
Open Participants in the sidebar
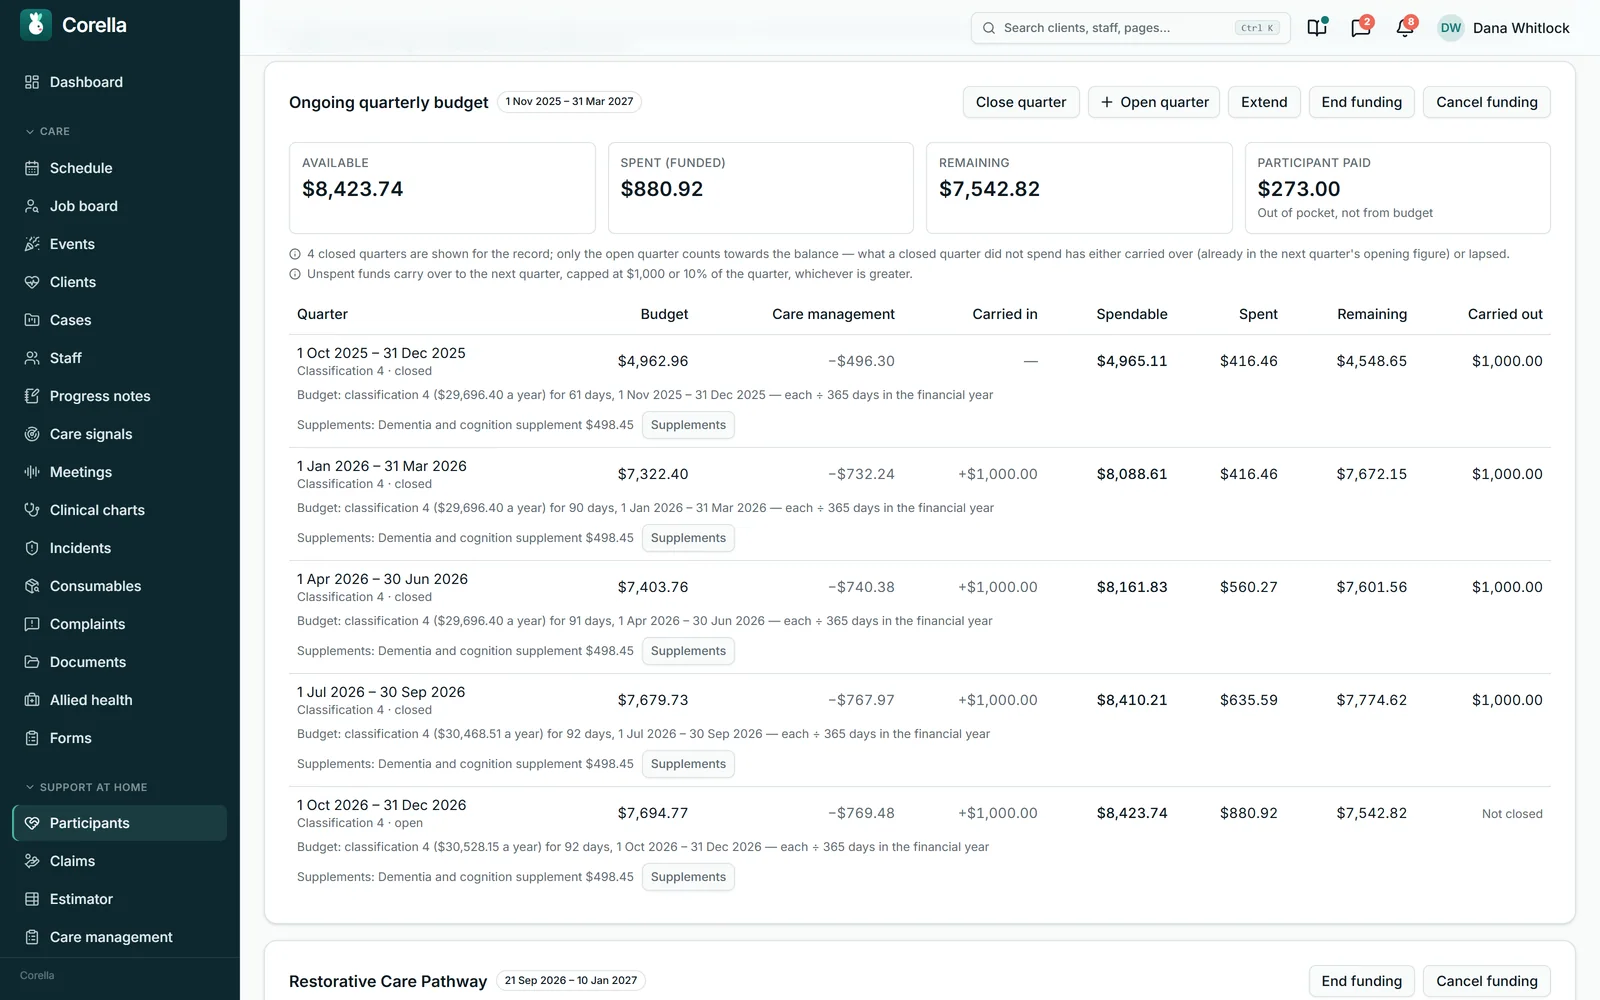click(119, 823)
